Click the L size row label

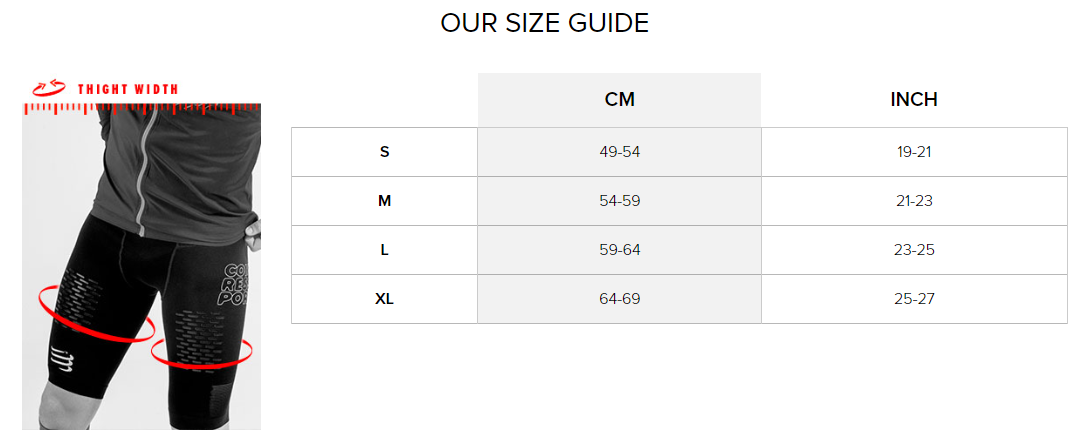[x=384, y=250]
